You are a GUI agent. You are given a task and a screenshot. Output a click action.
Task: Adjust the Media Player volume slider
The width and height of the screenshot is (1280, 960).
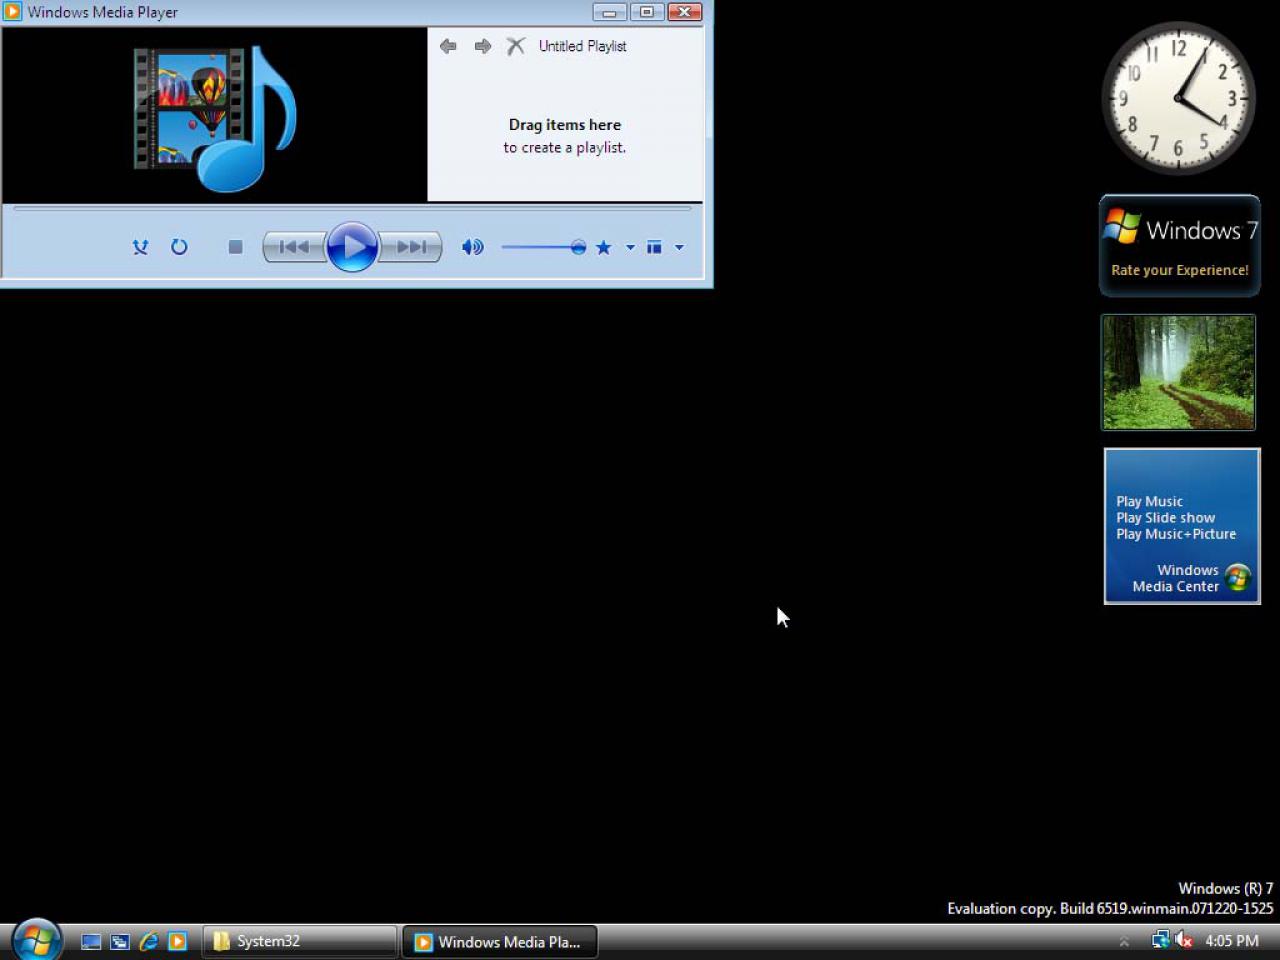(543, 247)
